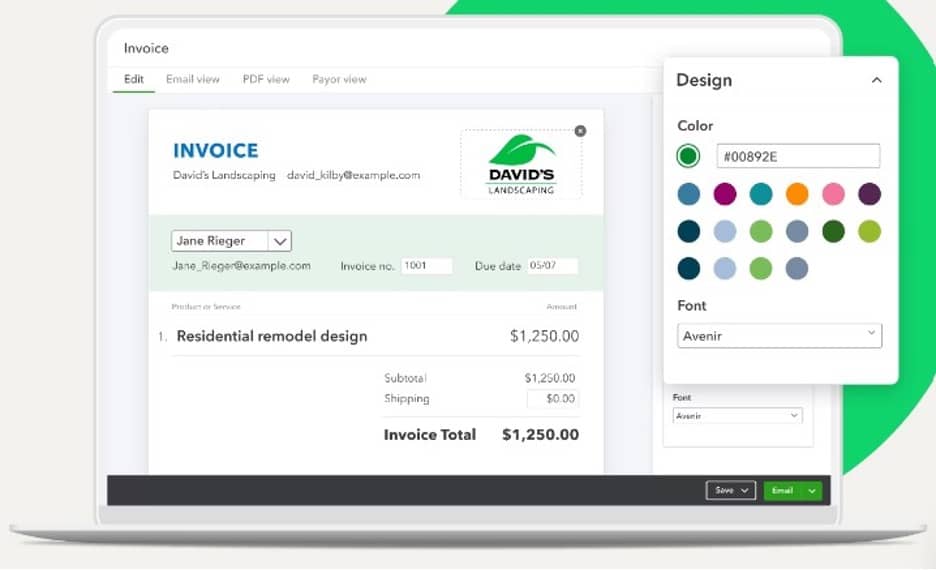Viewport: 936px width, 570px height.
Task: Choose the pink color swatch
Action: tap(833, 194)
